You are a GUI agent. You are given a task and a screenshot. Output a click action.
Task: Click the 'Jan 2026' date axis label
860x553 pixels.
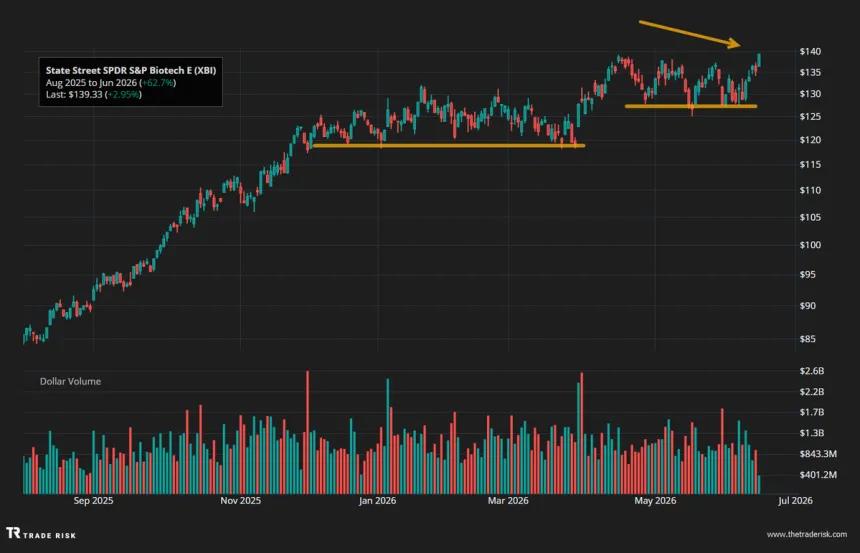coord(377,500)
